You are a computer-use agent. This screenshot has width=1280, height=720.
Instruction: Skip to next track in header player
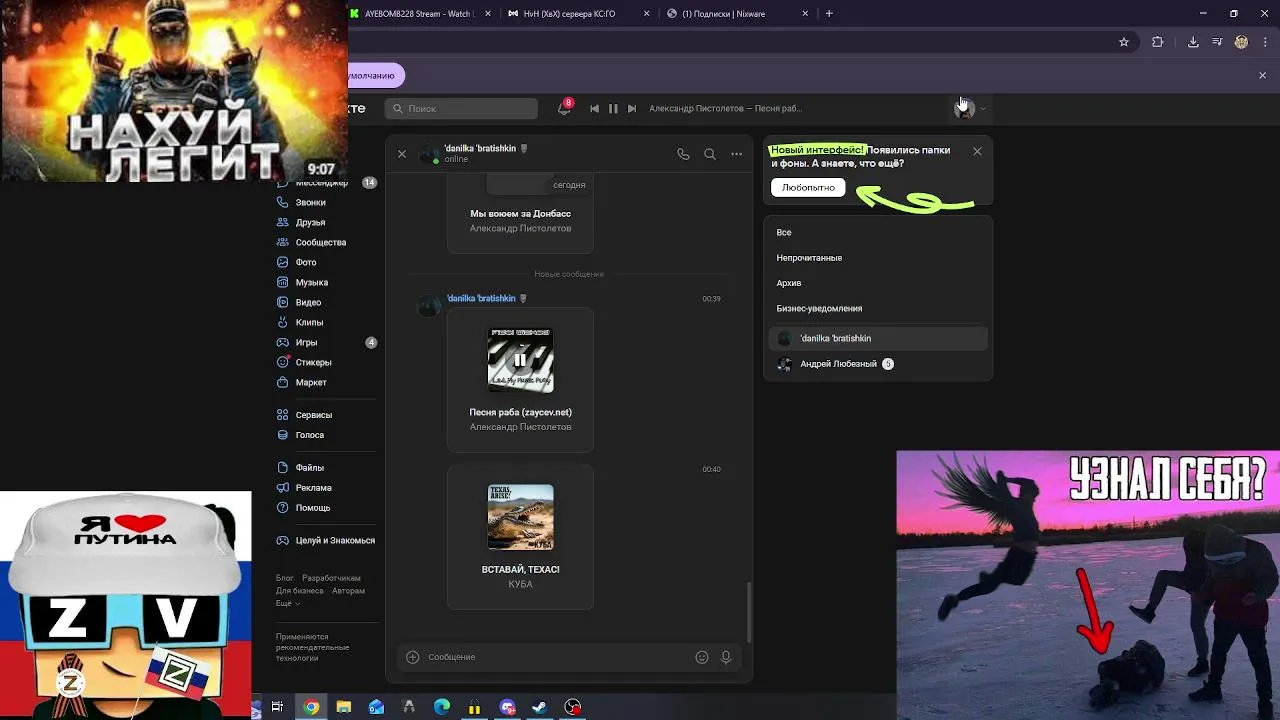click(632, 108)
